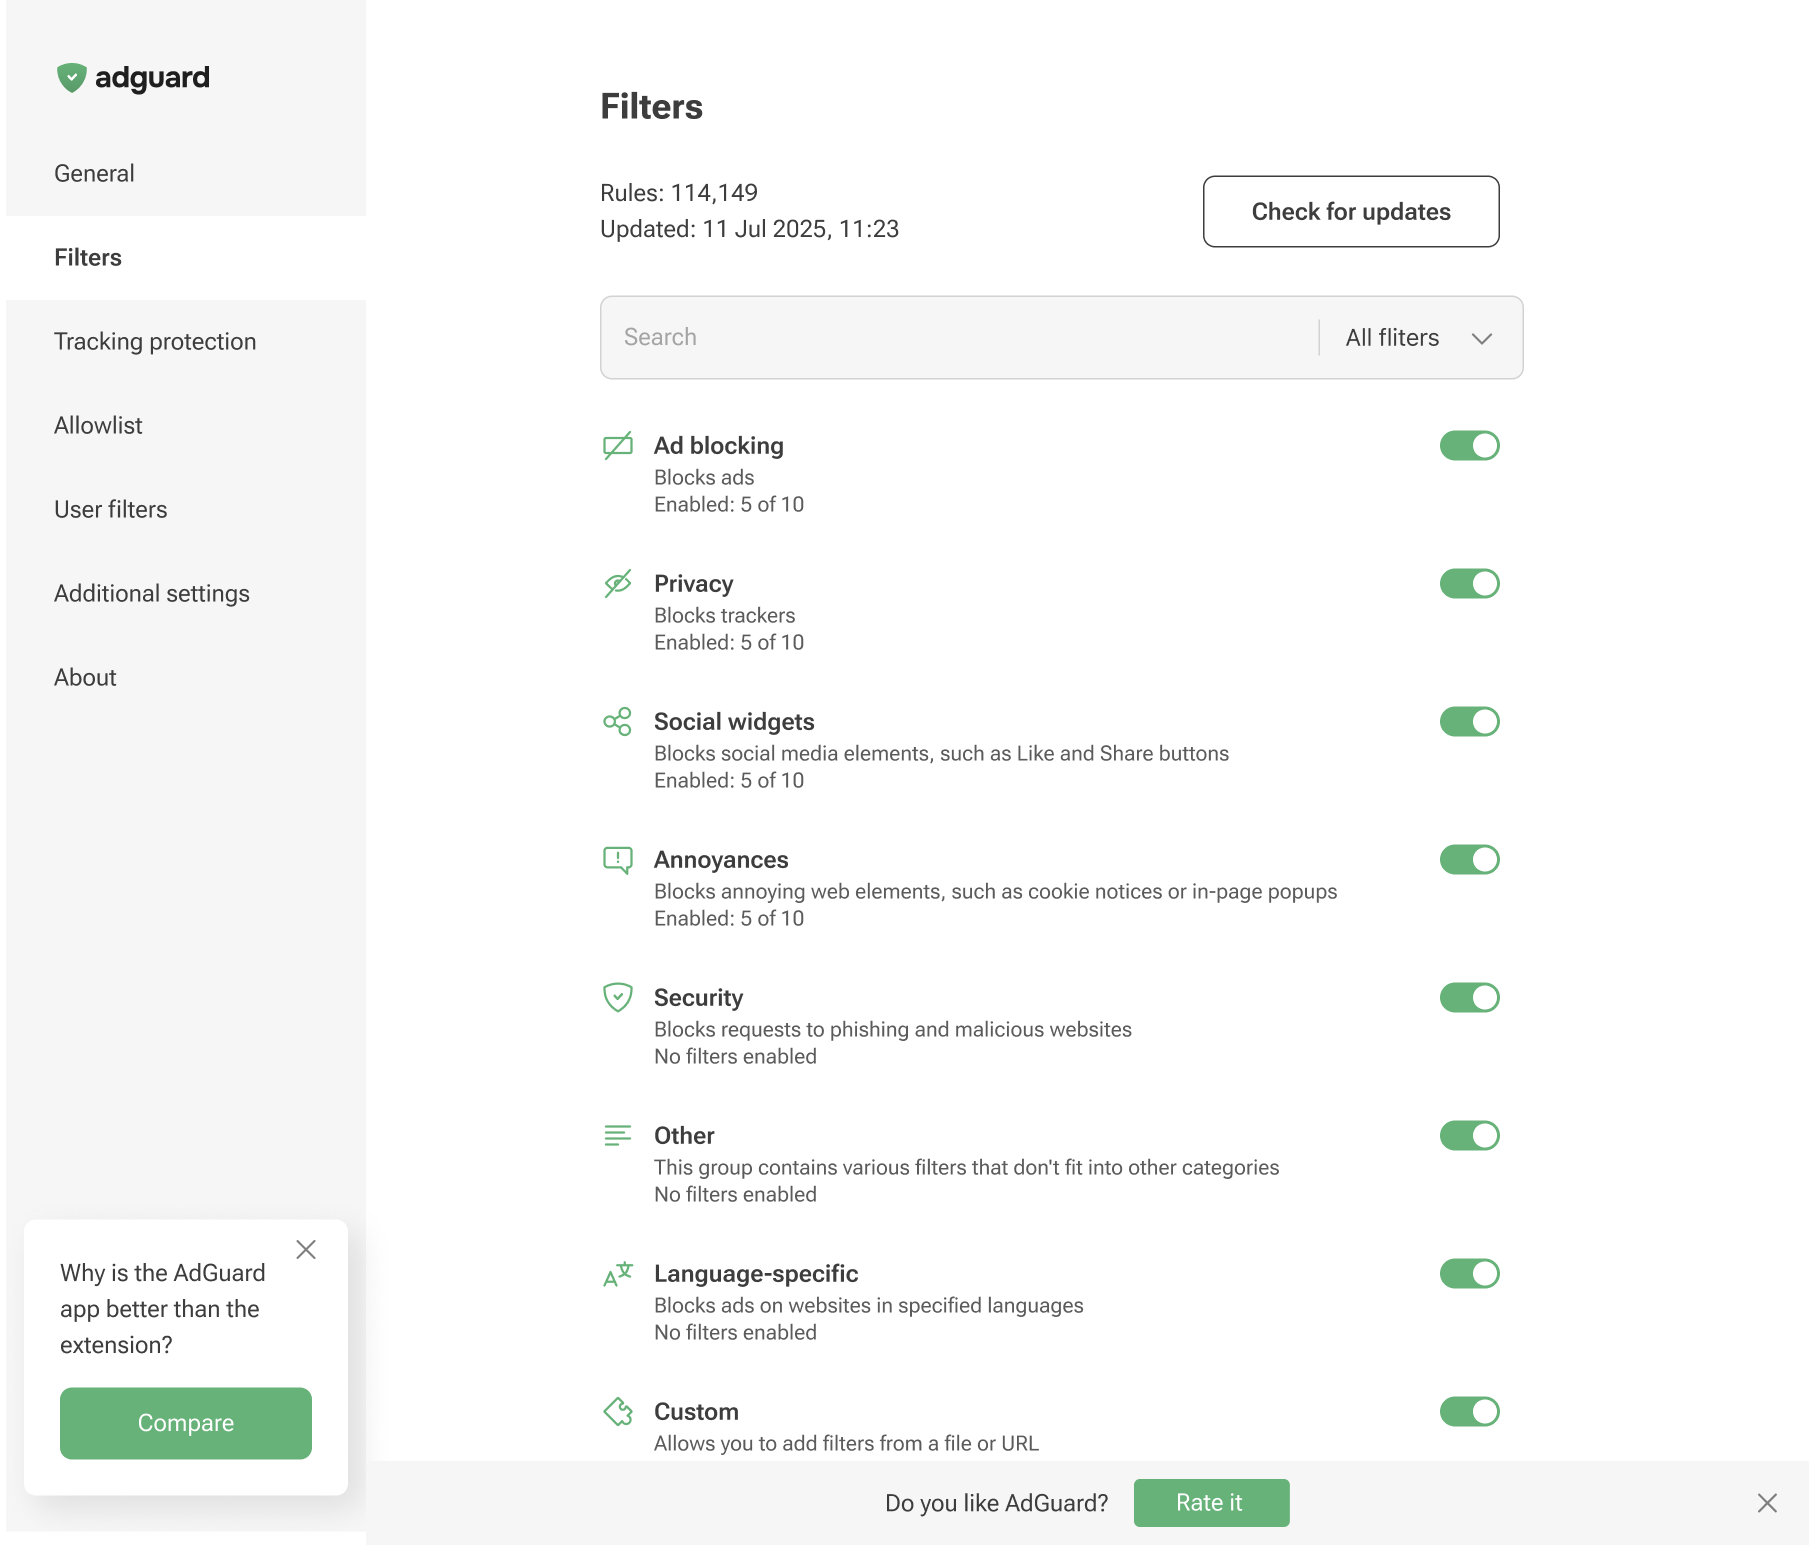
Task: Toggle Ad blocking filters off
Action: click(x=1469, y=446)
